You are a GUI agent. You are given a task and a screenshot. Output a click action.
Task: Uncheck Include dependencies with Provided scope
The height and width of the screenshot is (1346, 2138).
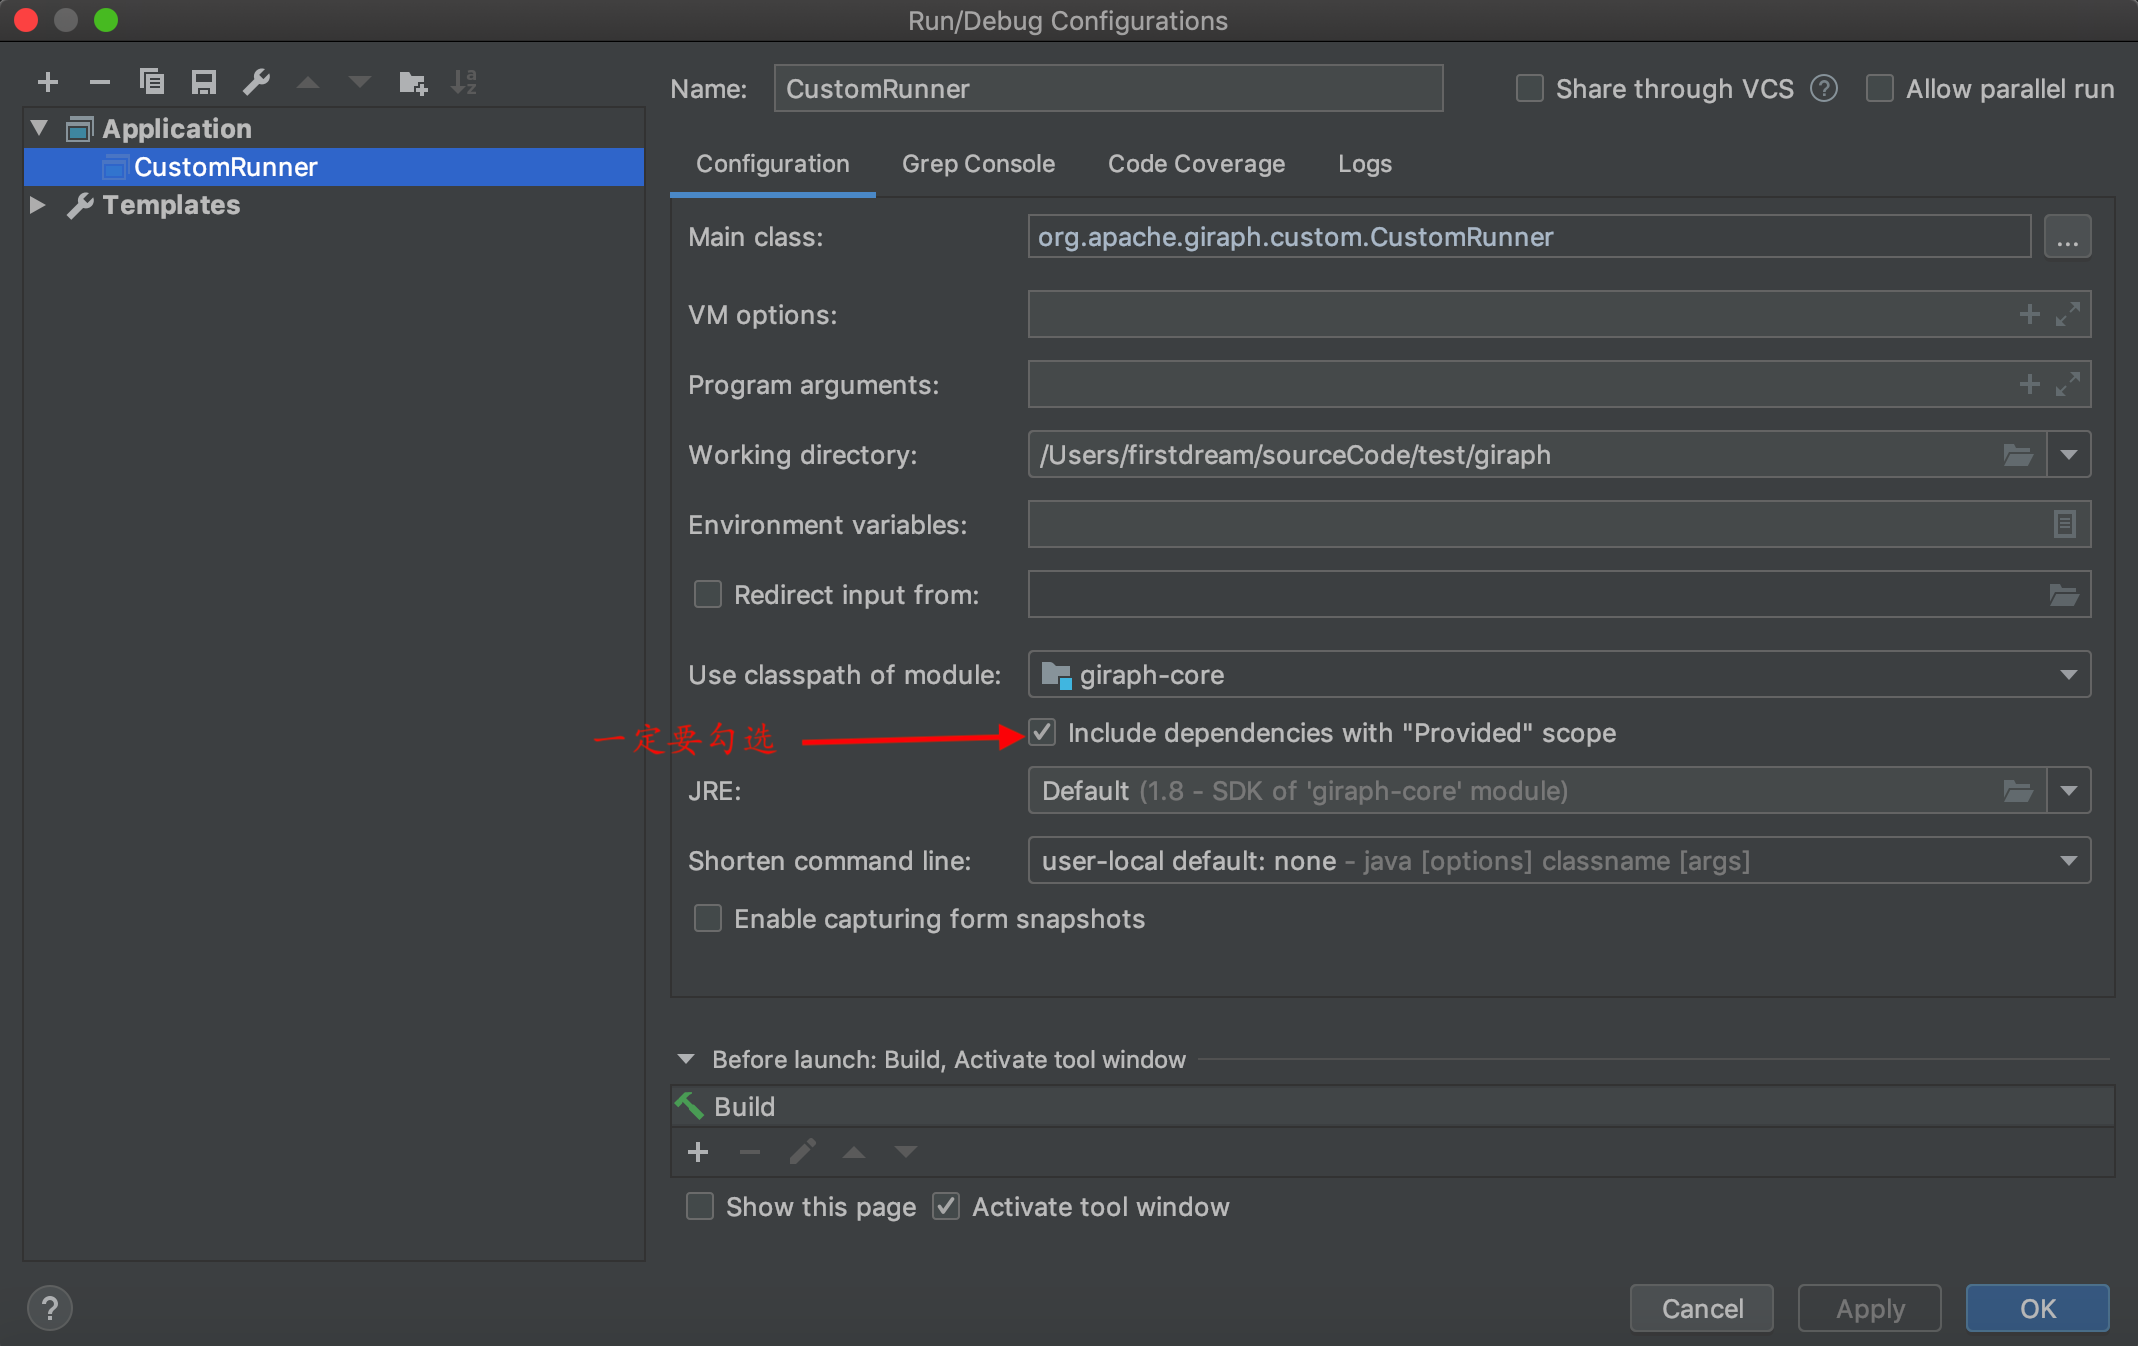pyautogui.click(x=1042, y=733)
